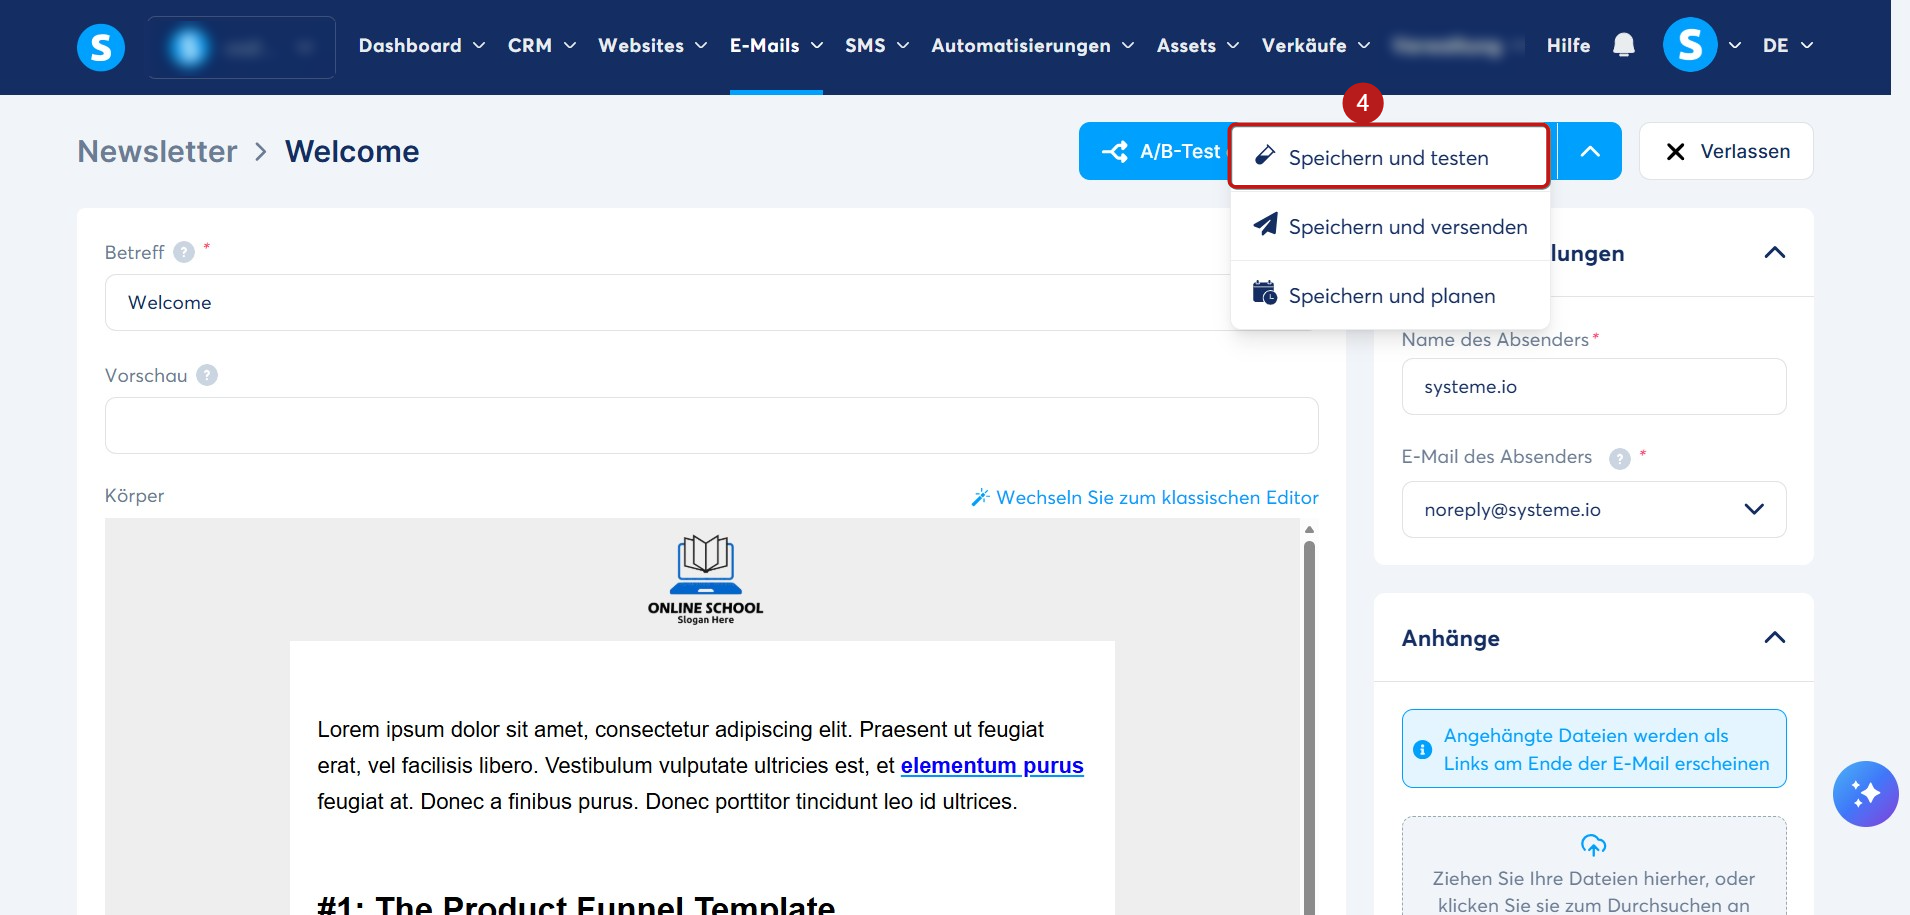The height and width of the screenshot is (915, 1910).
Task: Choose Speichern und testen
Action: point(1389,157)
